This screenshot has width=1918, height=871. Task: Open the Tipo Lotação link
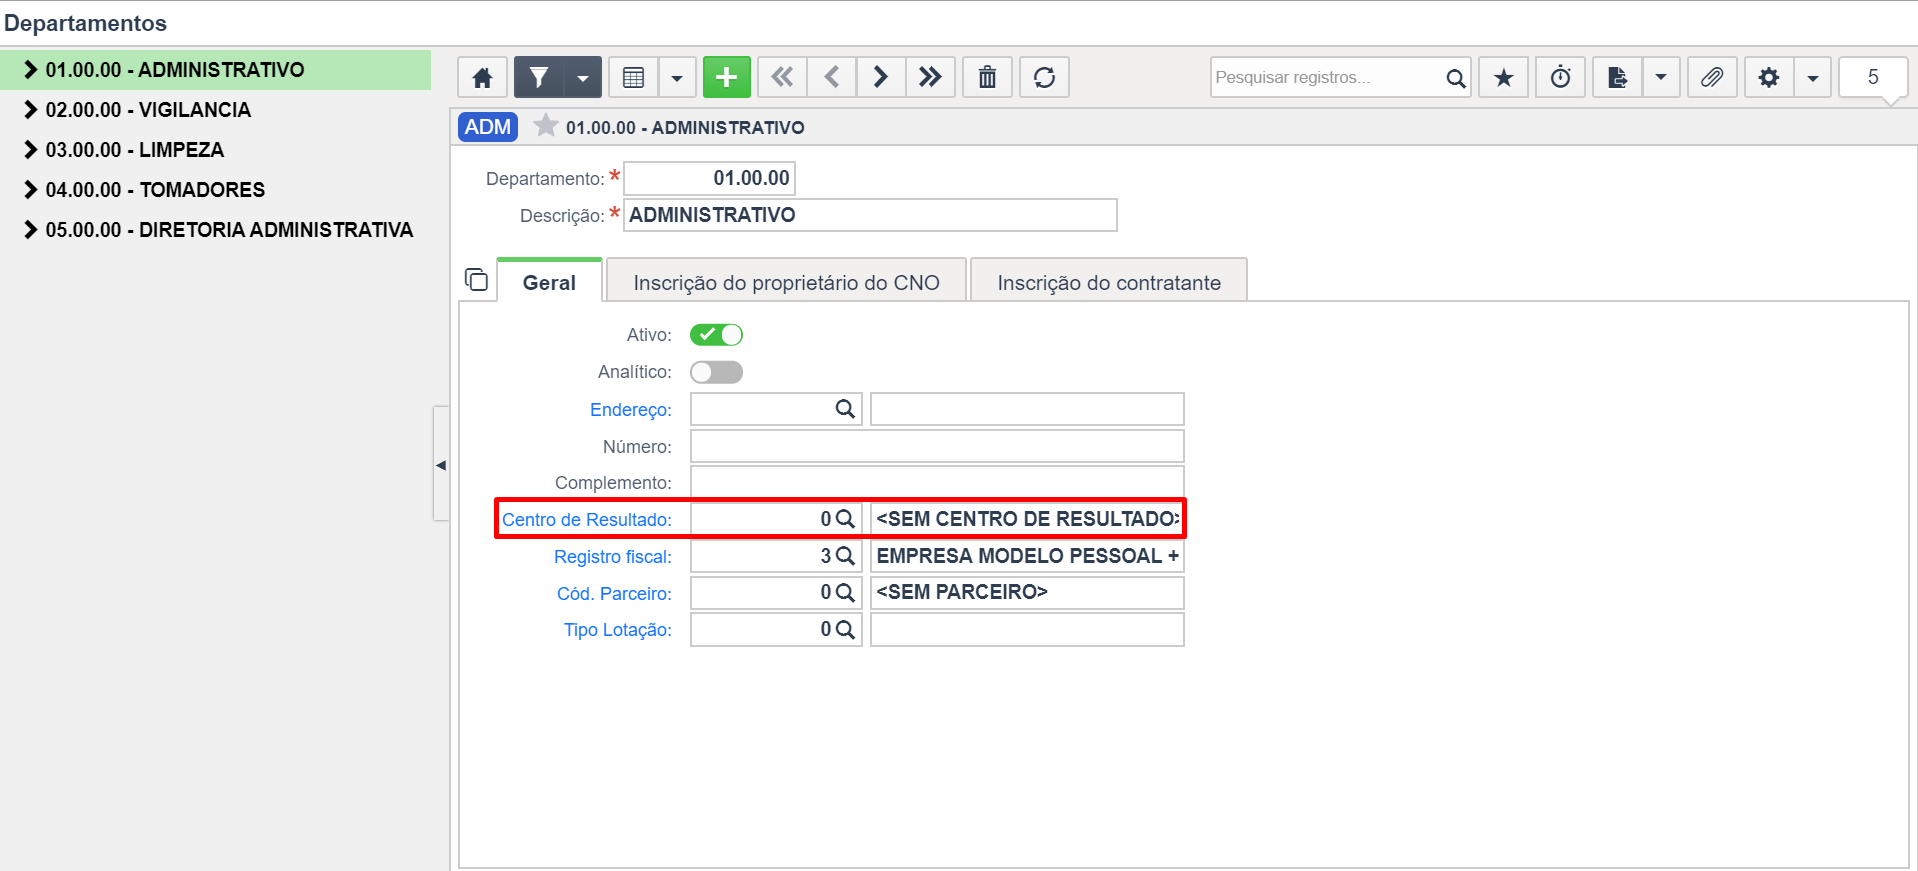pyautogui.click(x=618, y=630)
